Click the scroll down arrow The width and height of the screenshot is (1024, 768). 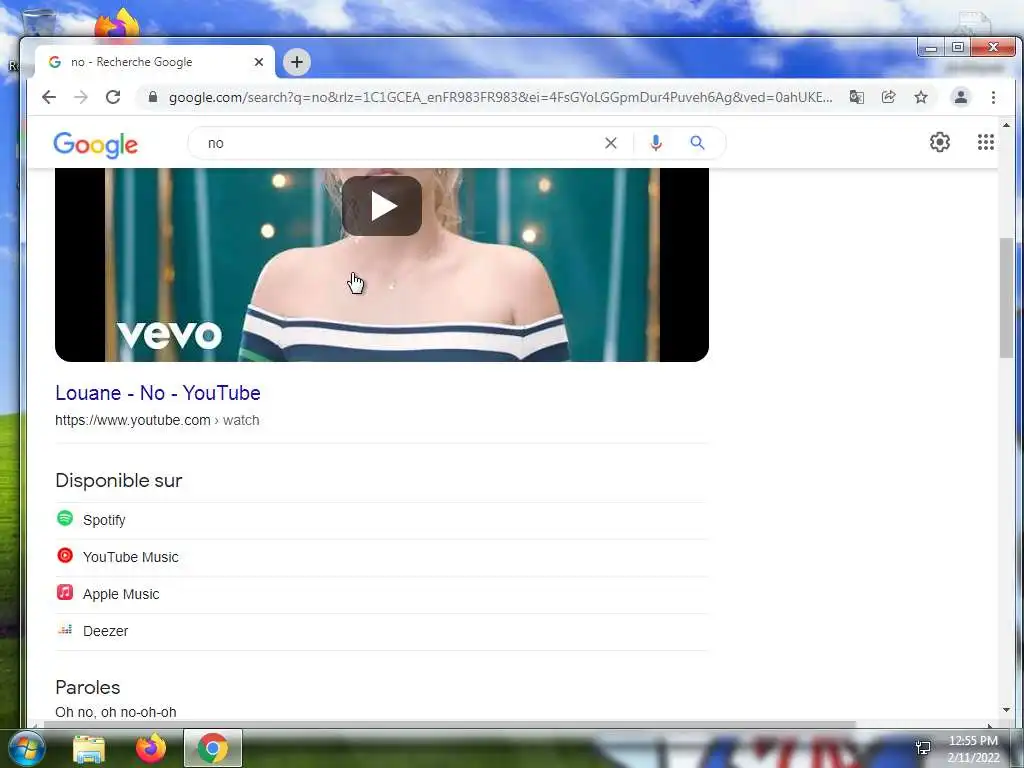[x=1006, y=710]
